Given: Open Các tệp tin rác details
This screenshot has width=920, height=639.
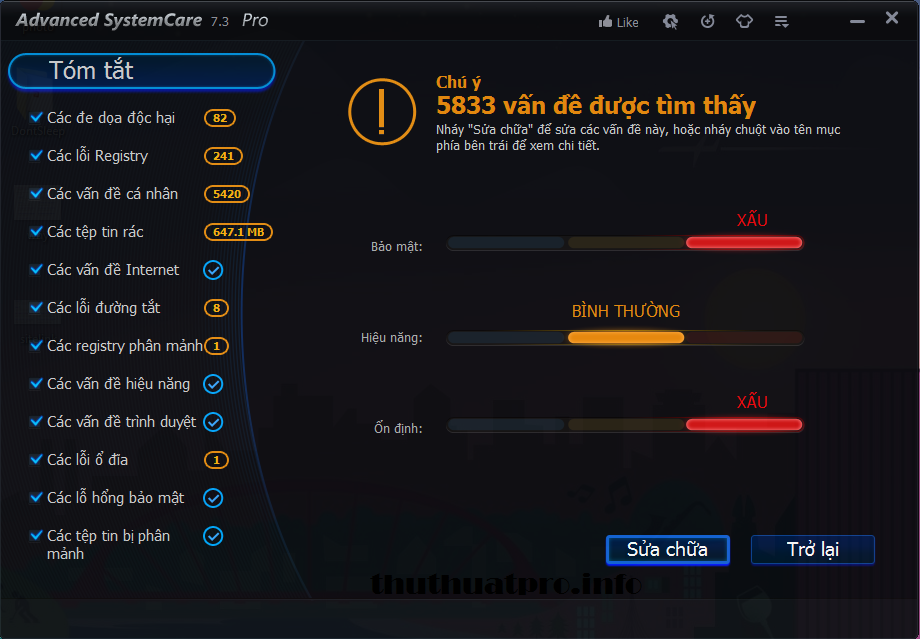Looking at the screenshot, I should click(x=95, y=232).
